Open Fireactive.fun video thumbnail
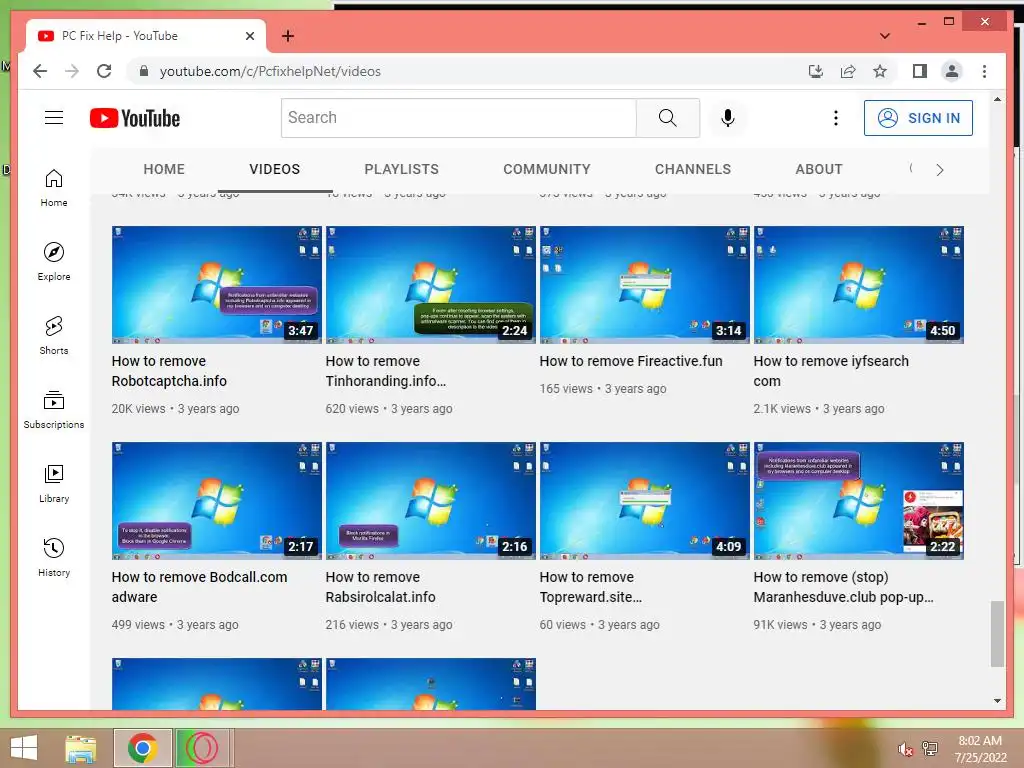 pyautogui.click(x=645, y=285)
